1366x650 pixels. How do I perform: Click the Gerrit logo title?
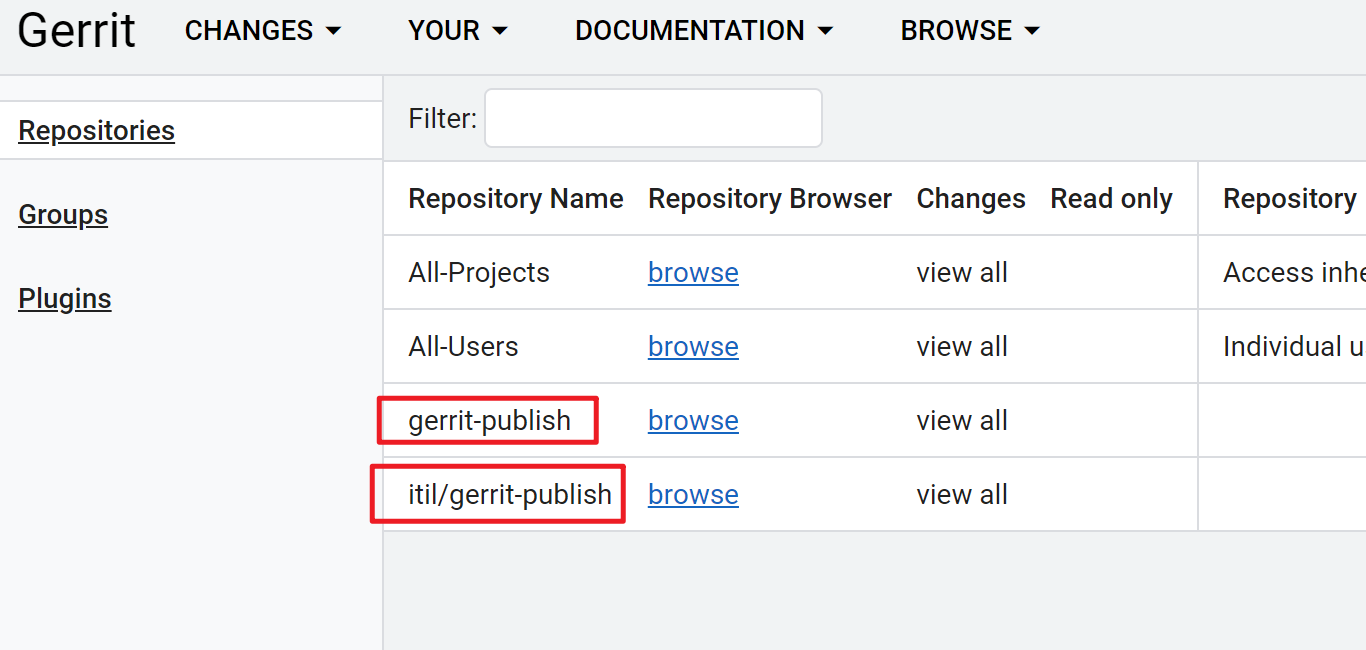click(76, 31)
